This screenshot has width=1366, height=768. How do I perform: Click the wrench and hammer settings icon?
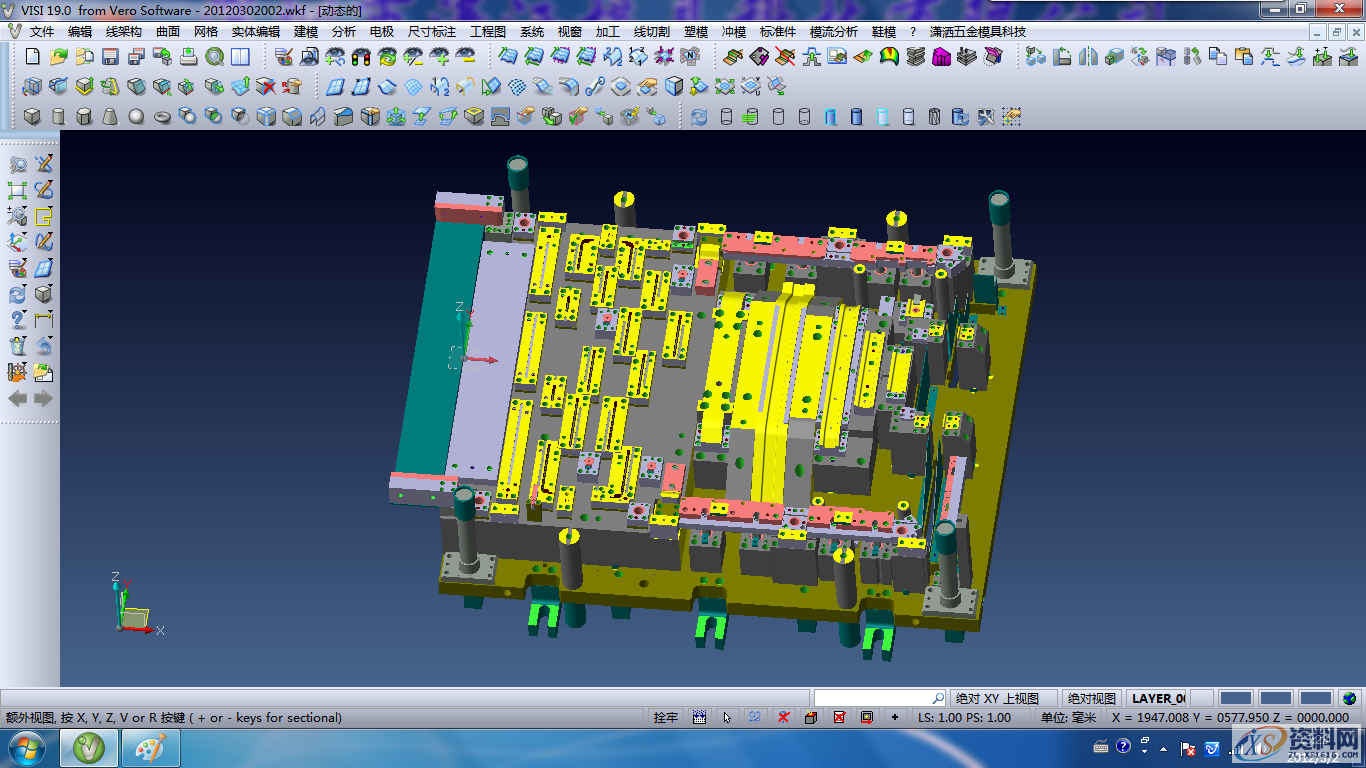pos(986,117)
